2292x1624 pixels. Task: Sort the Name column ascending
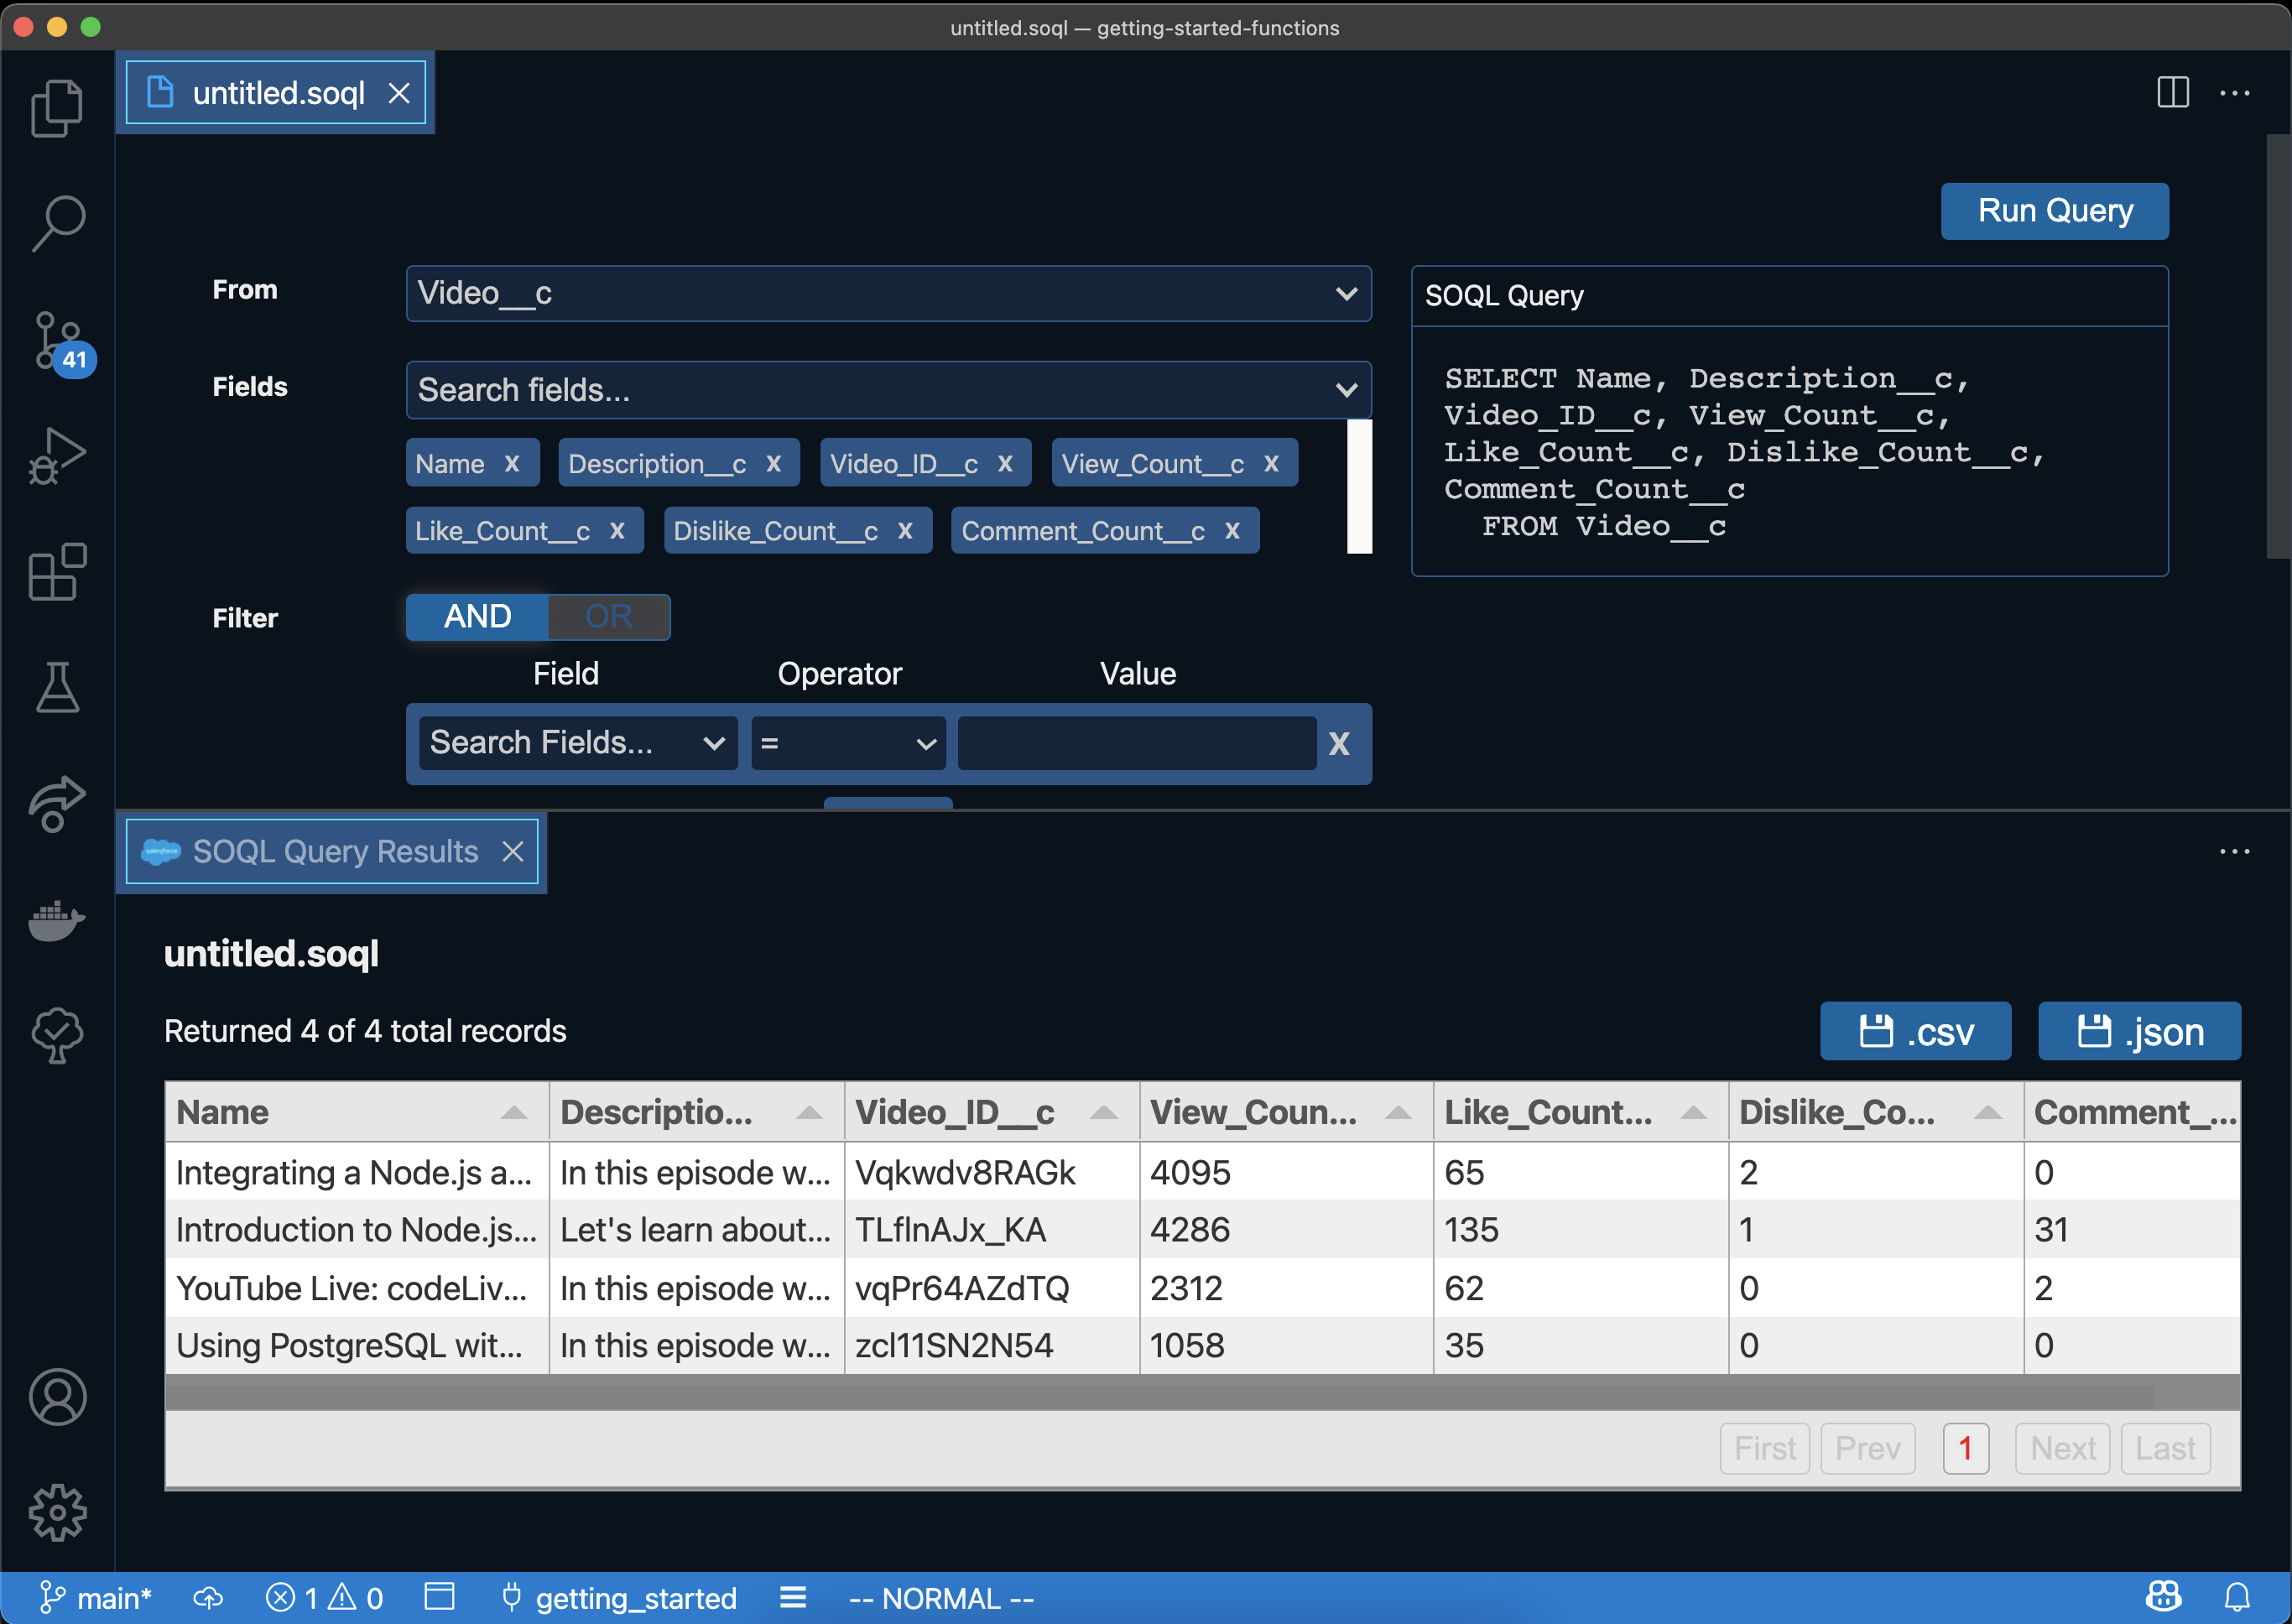coord(514,1111)
